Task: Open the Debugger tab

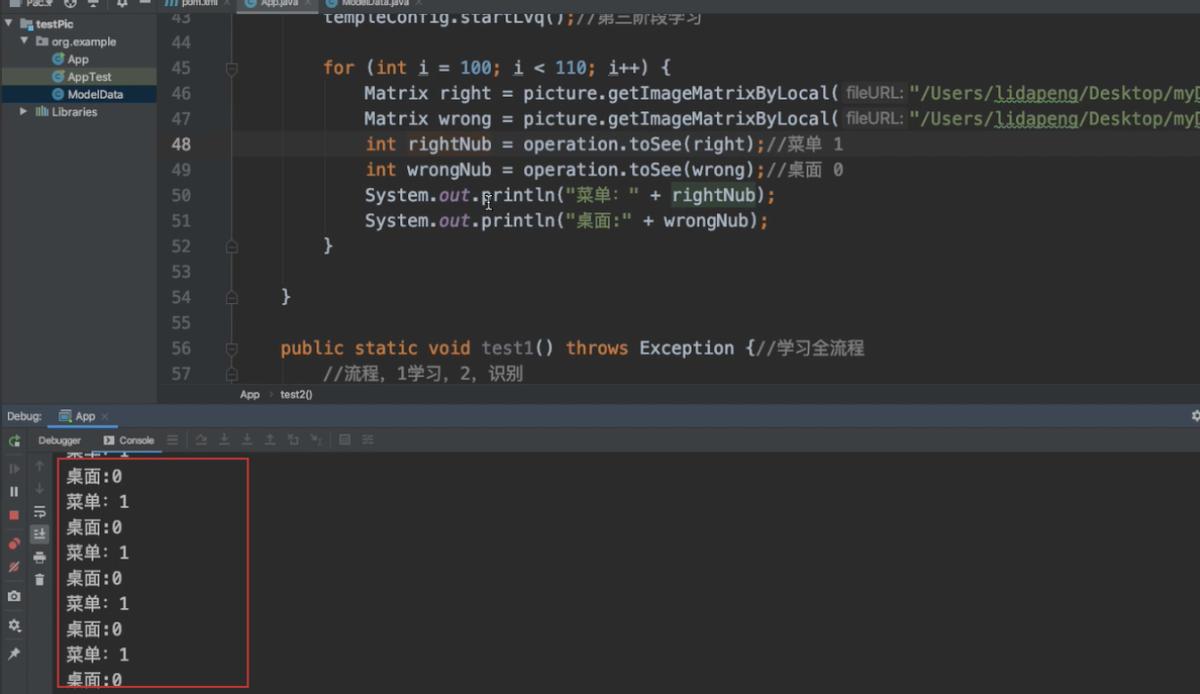Action: 60,439
